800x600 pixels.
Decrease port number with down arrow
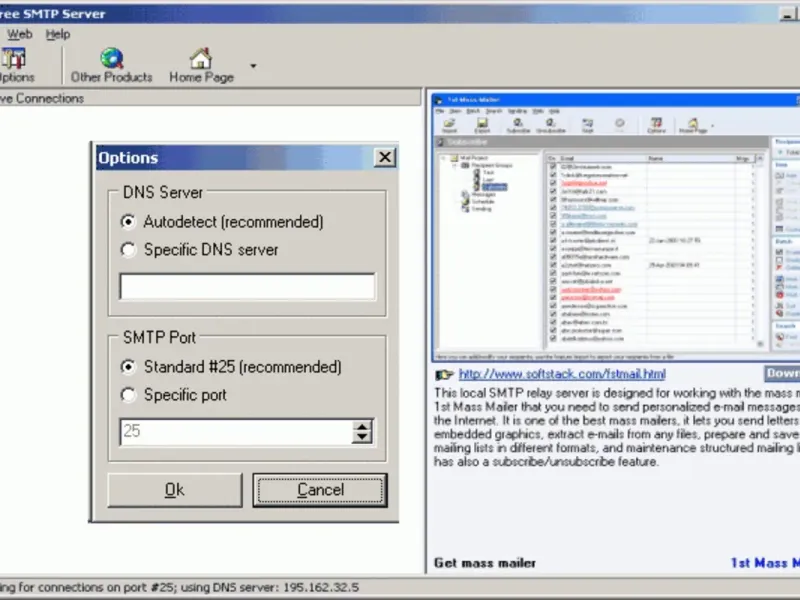pos(362,438)
